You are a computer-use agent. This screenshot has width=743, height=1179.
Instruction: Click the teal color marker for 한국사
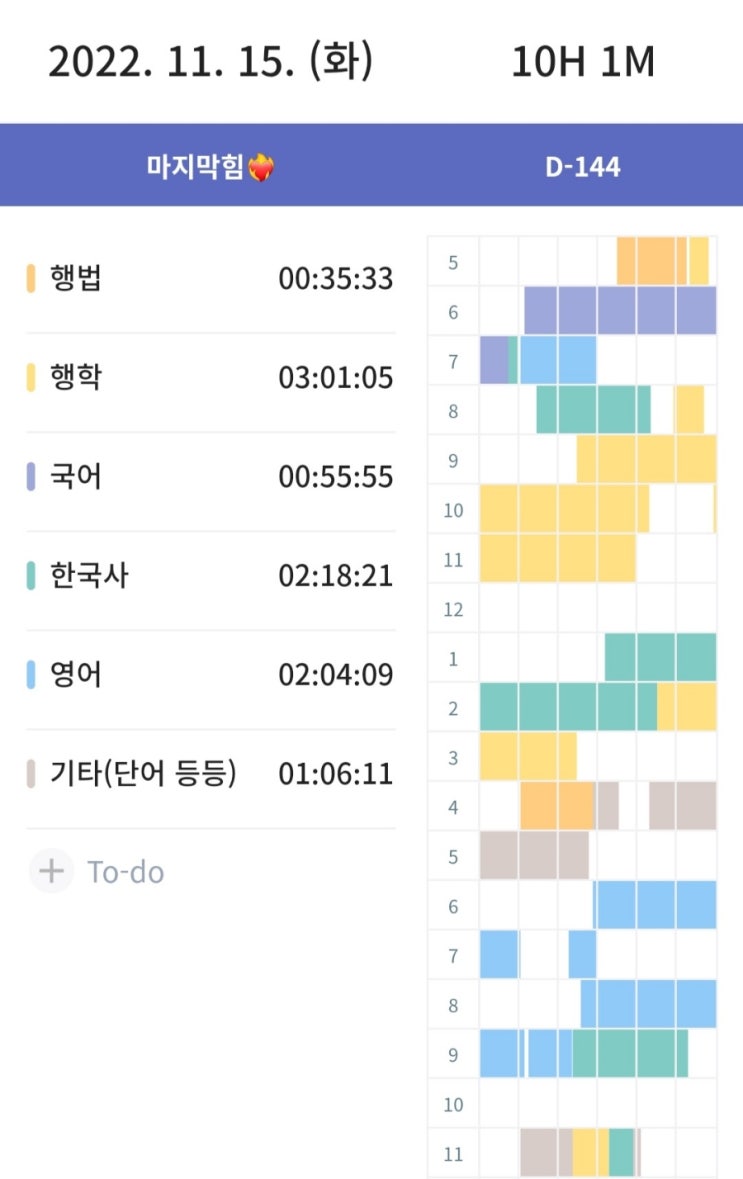click(x=31, y=576)
